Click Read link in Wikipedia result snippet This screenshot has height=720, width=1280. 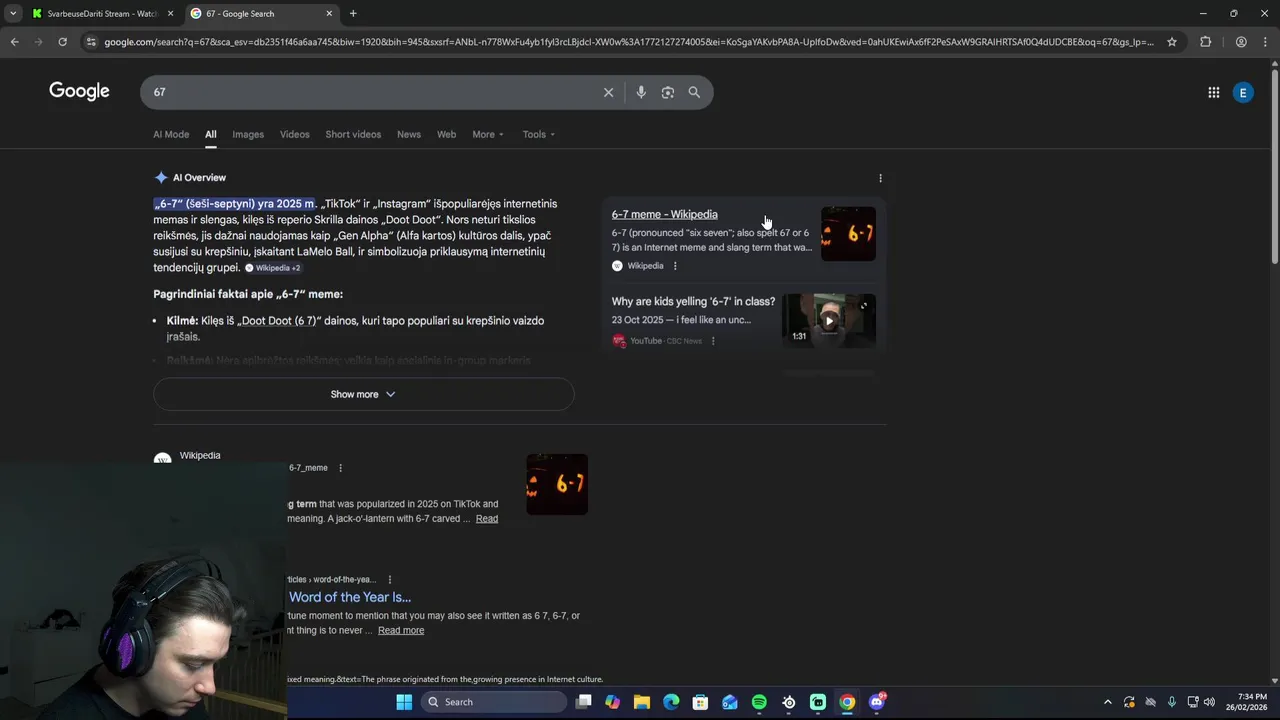pyautogui.click(x=487, y=519)
